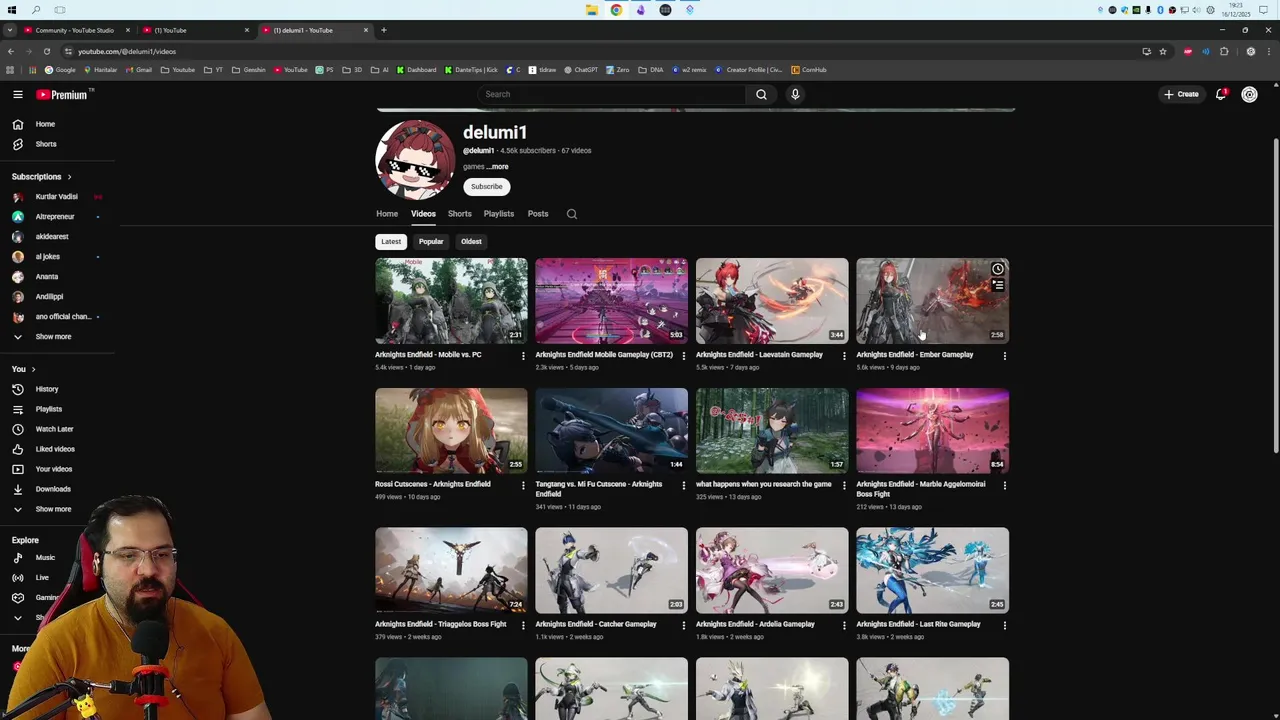Open Andilippi subscription channel
The image size is (1280, 720).
[x=49, y=297]
